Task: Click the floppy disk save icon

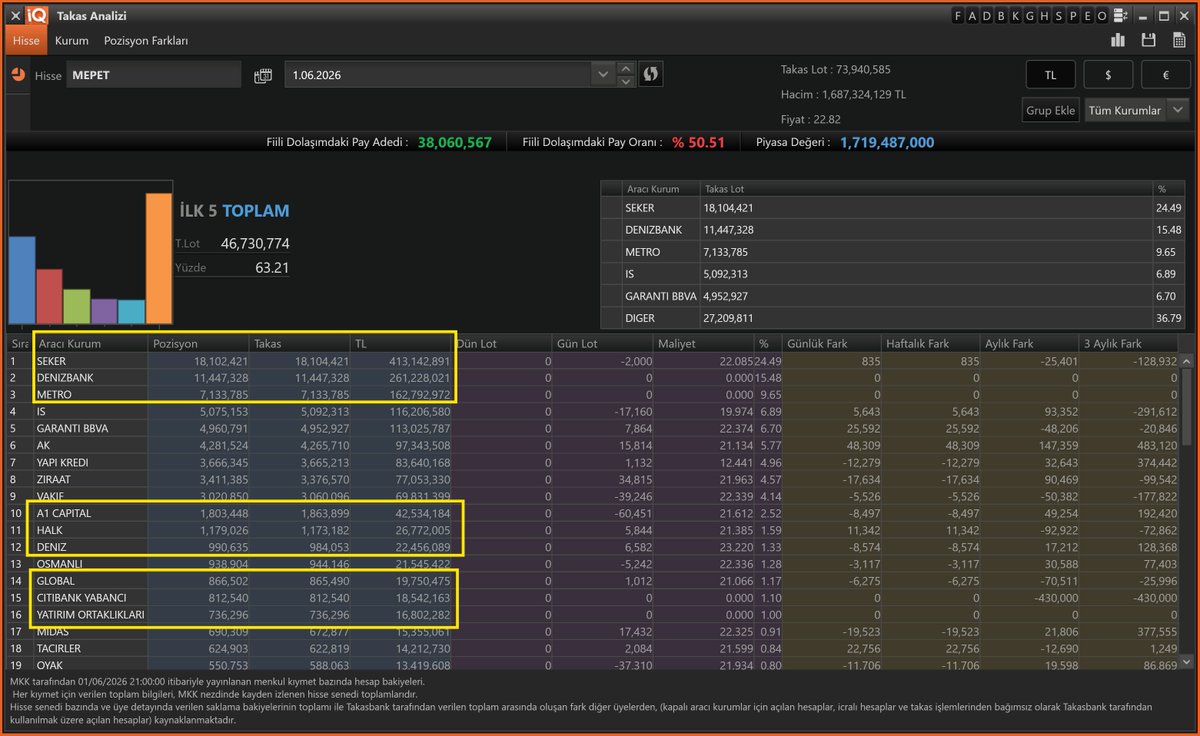Action: (1149, 40)
